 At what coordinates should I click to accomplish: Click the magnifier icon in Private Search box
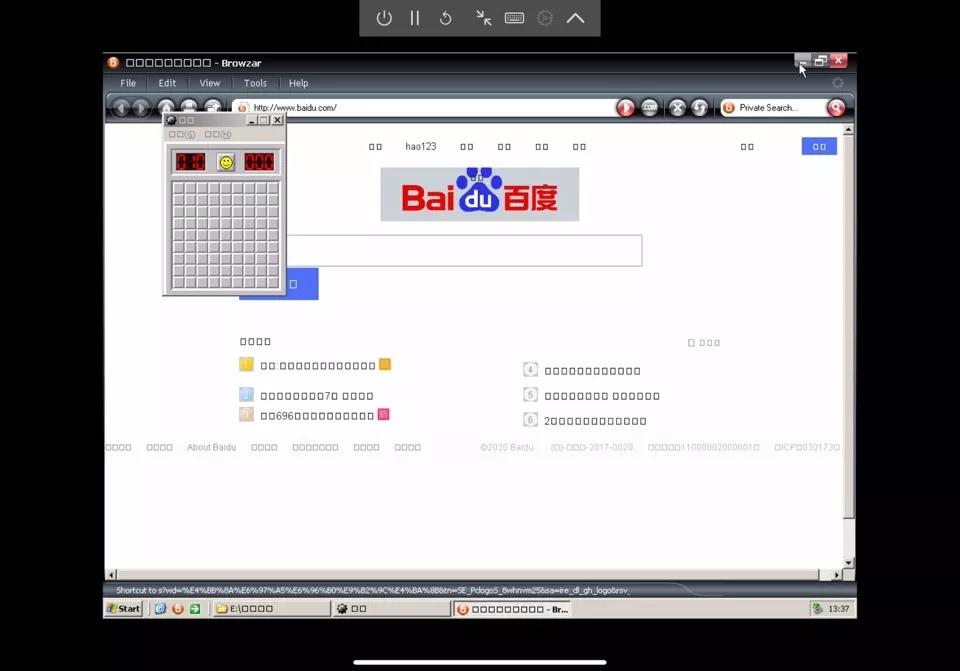(x=835, y=106)
